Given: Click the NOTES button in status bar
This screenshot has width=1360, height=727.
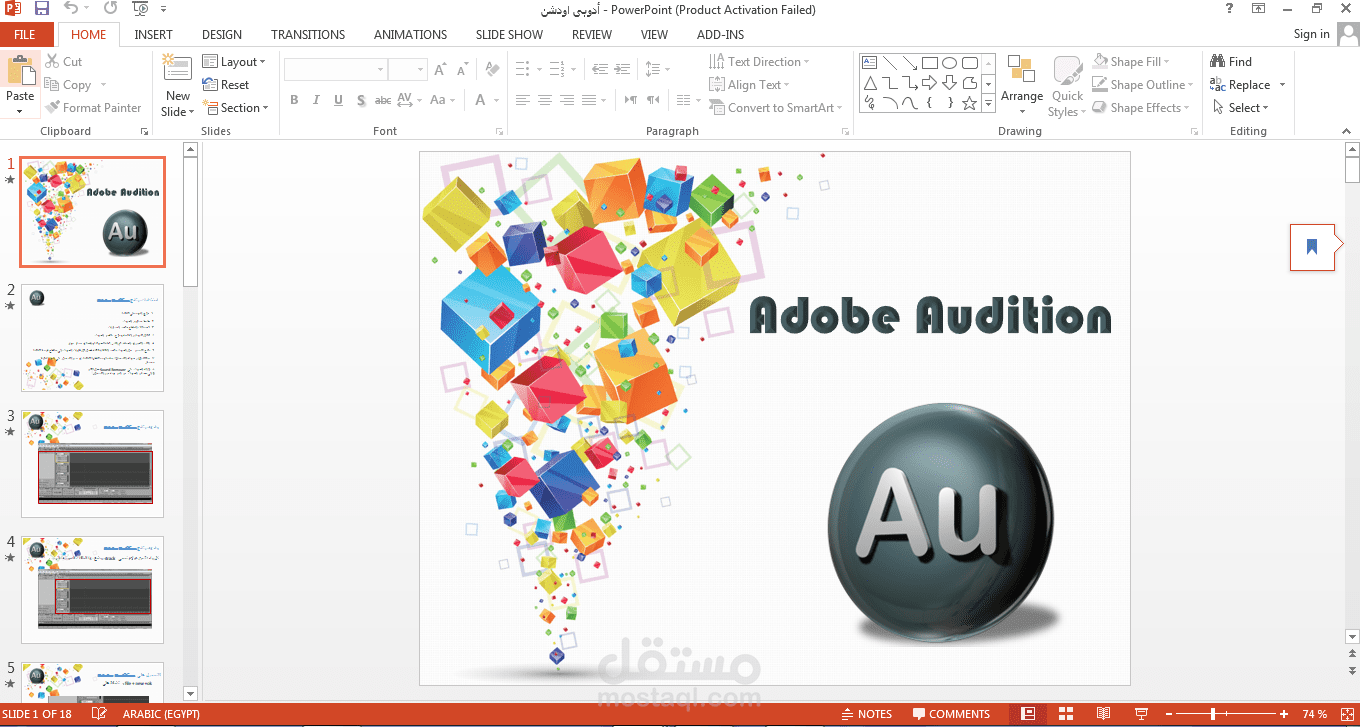Looking at the screenshot, I should coord(867,714).
